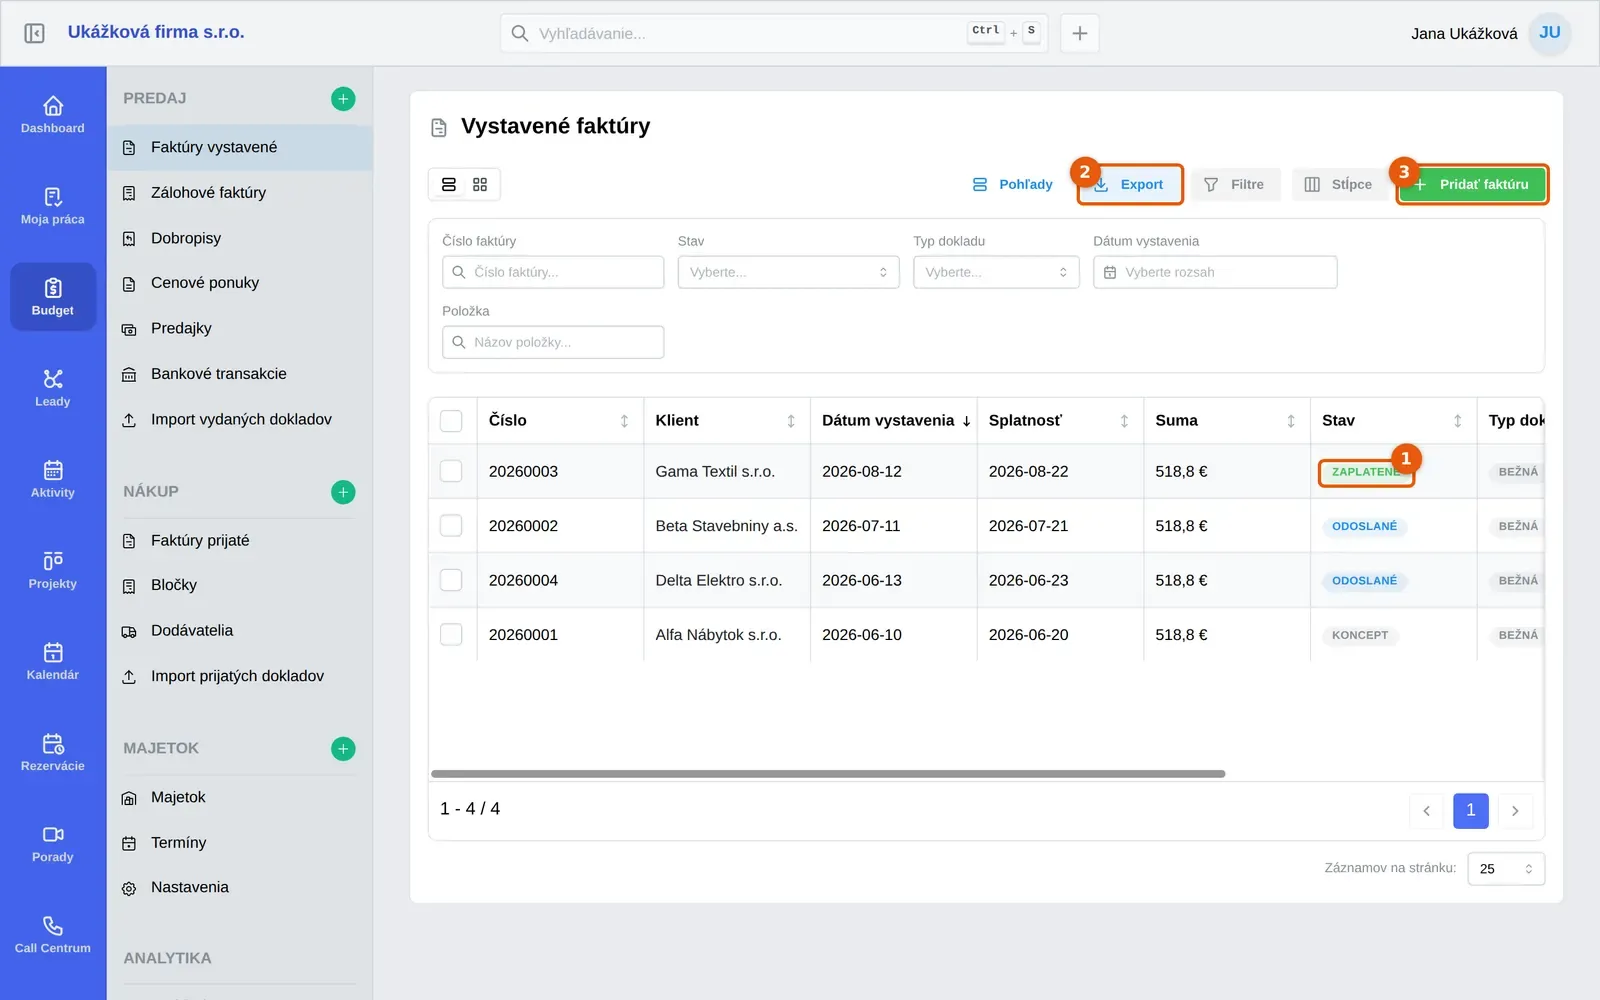The height and width of the screenshot is (1000, 1600).
Task: Open Kalendár module
Action: click(53, 660)
